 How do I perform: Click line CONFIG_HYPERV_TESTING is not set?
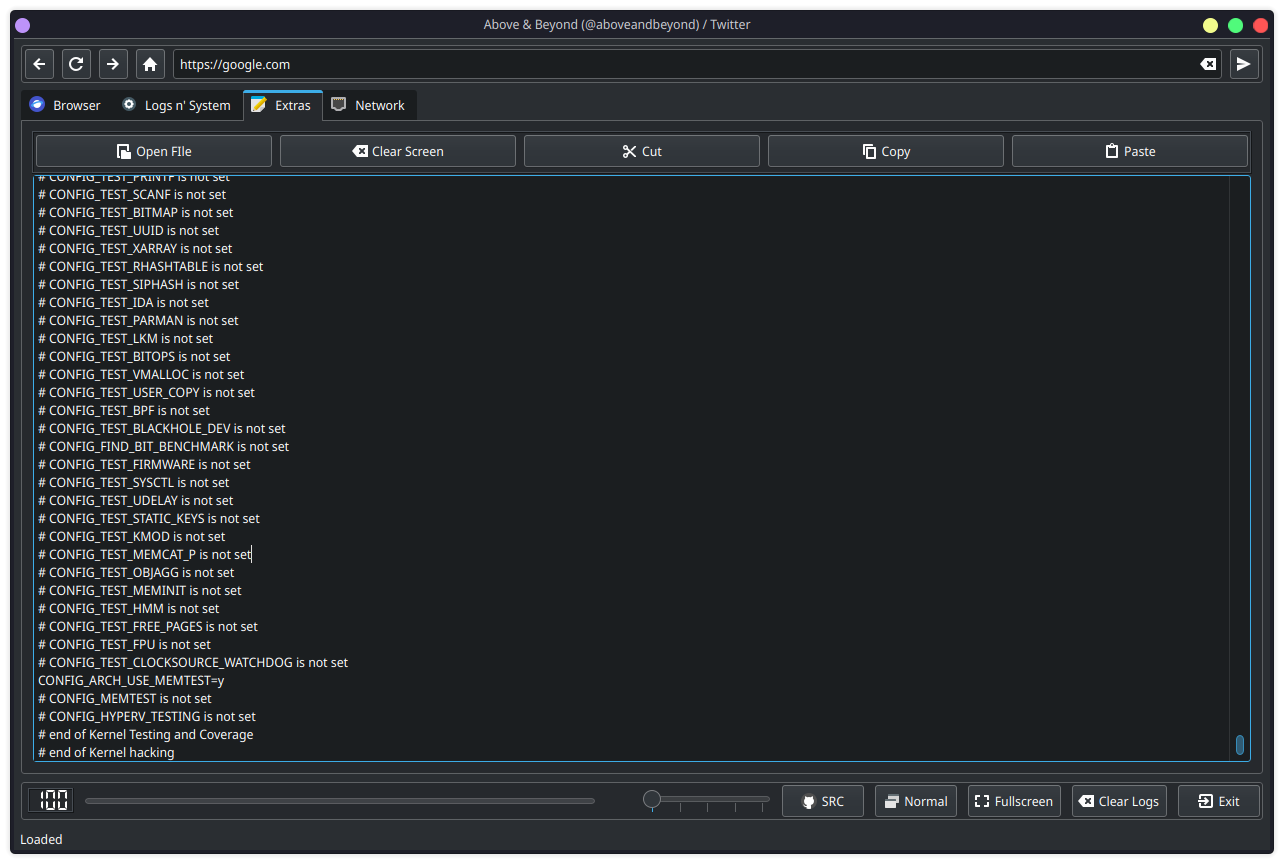pos(147,716)
